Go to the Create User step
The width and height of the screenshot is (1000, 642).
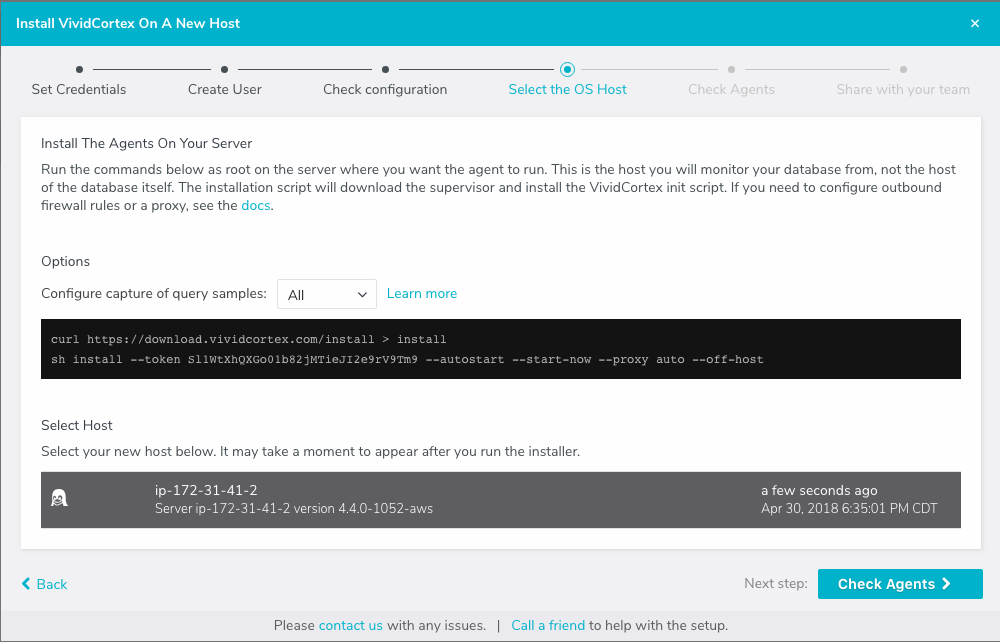click(224, 89)
